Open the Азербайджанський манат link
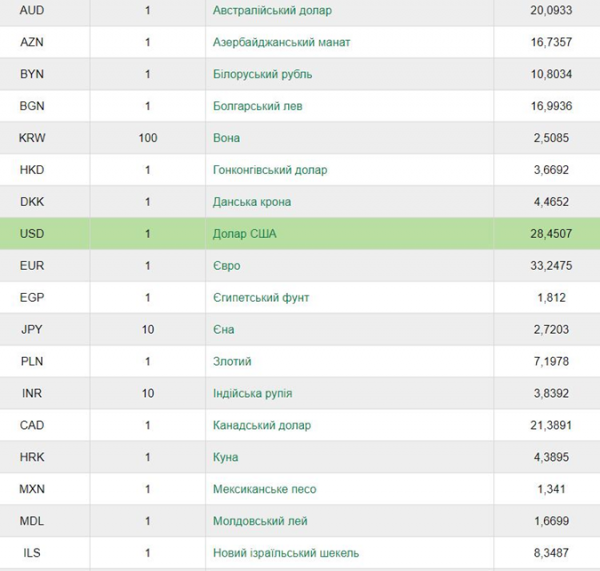This screenshot has width=600, height=571. coord(281,42)
